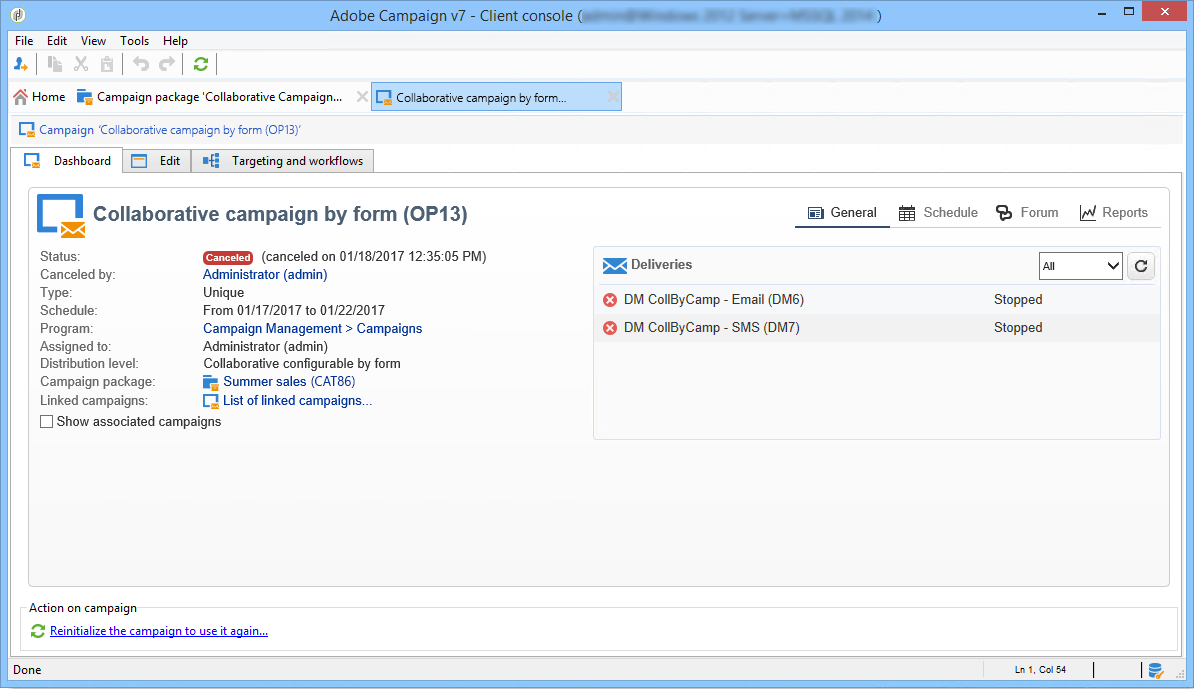
Task: Open the File menu
Action: 24,41
